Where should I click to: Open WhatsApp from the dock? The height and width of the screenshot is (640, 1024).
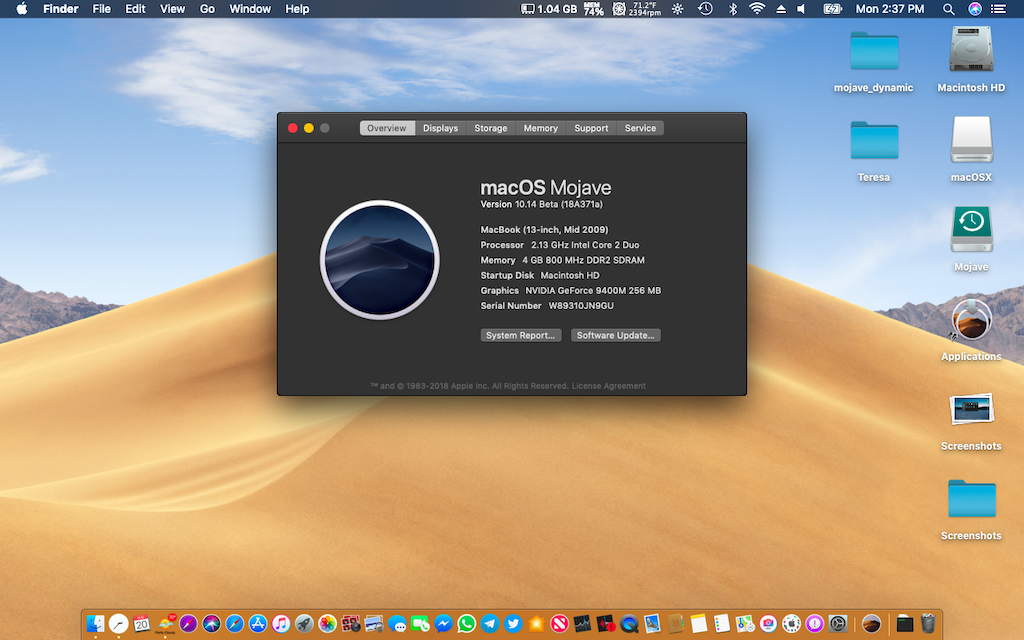[466, 624]
